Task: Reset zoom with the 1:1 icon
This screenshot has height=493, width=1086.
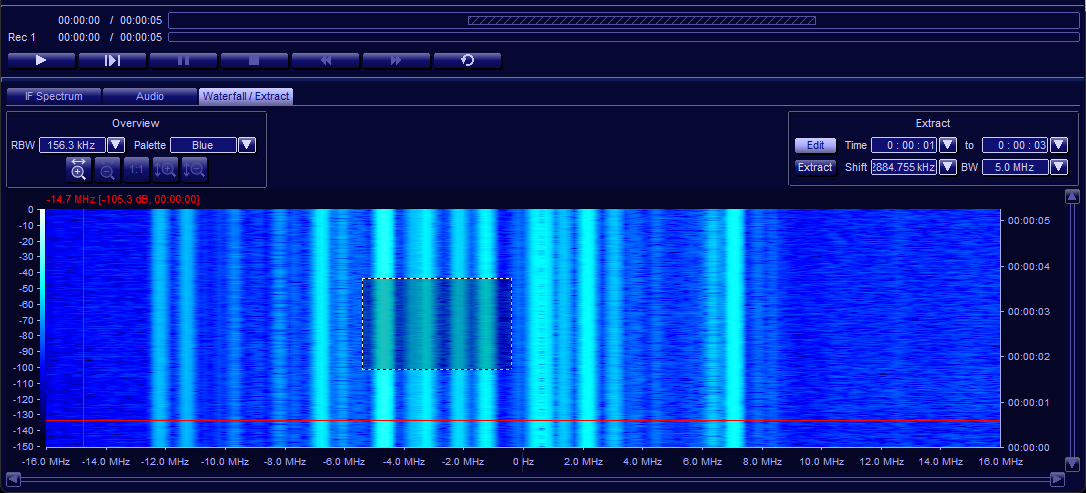Action: pos(137,169)
